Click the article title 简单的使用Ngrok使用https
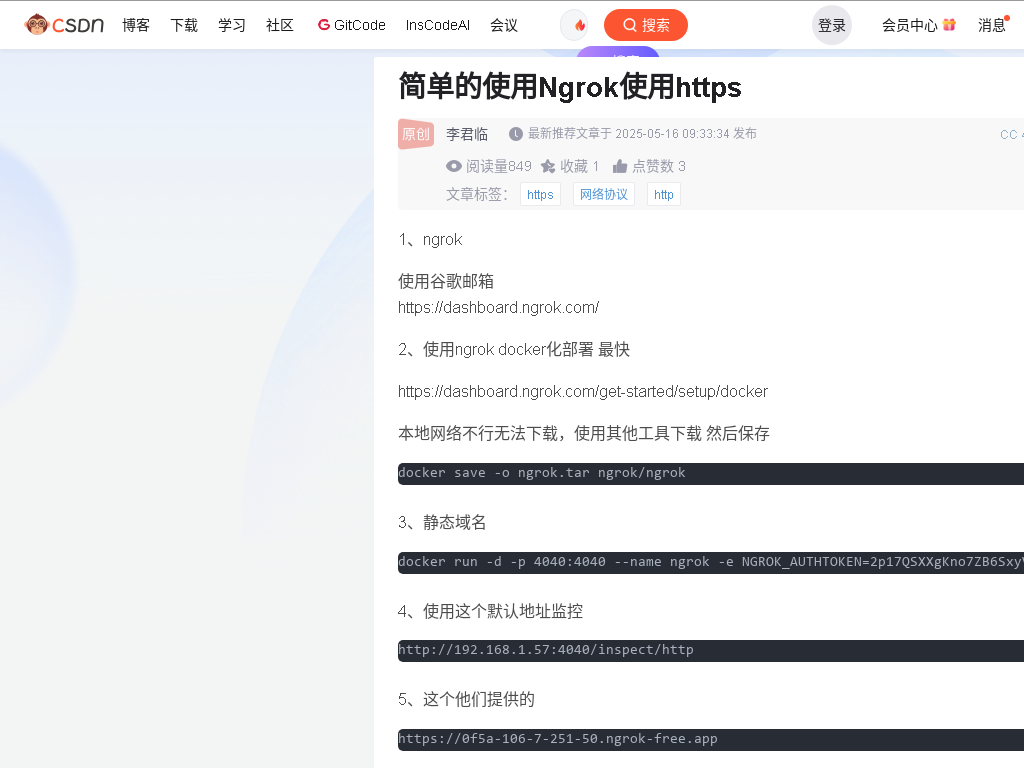This screenshot has height=768, width=1024. 569,87
